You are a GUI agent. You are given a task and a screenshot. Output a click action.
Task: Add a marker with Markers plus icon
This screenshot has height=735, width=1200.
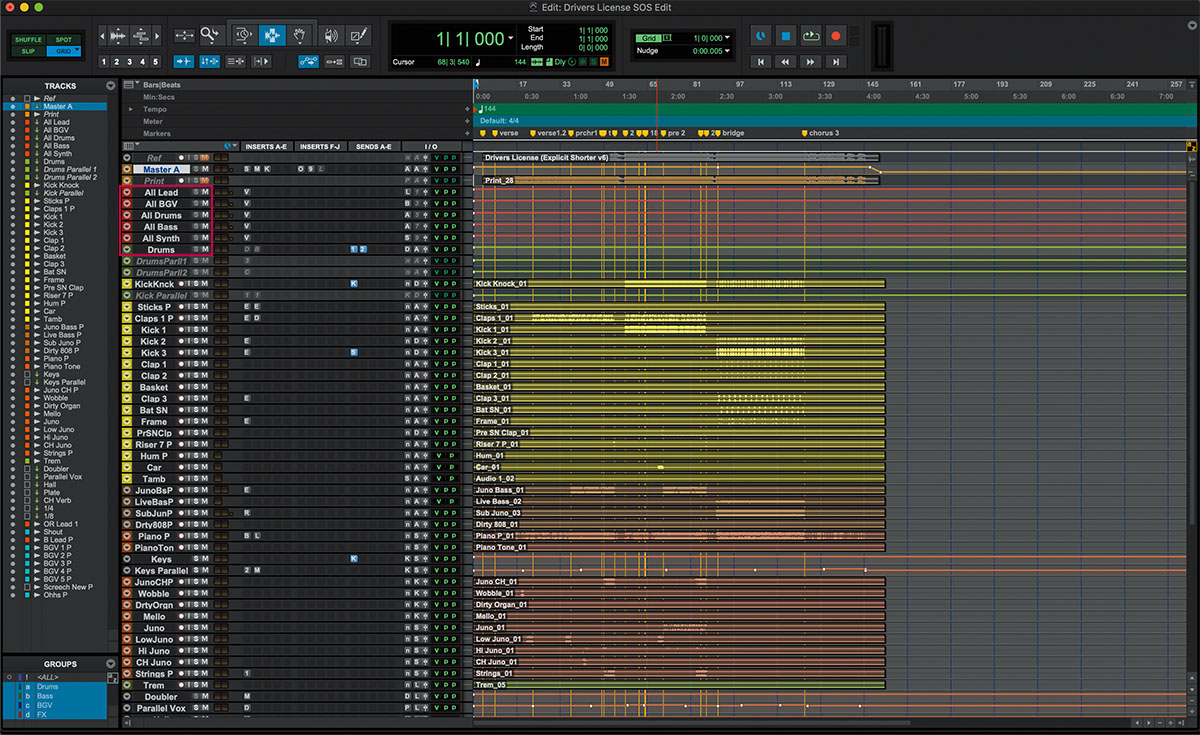click(467, 133)
